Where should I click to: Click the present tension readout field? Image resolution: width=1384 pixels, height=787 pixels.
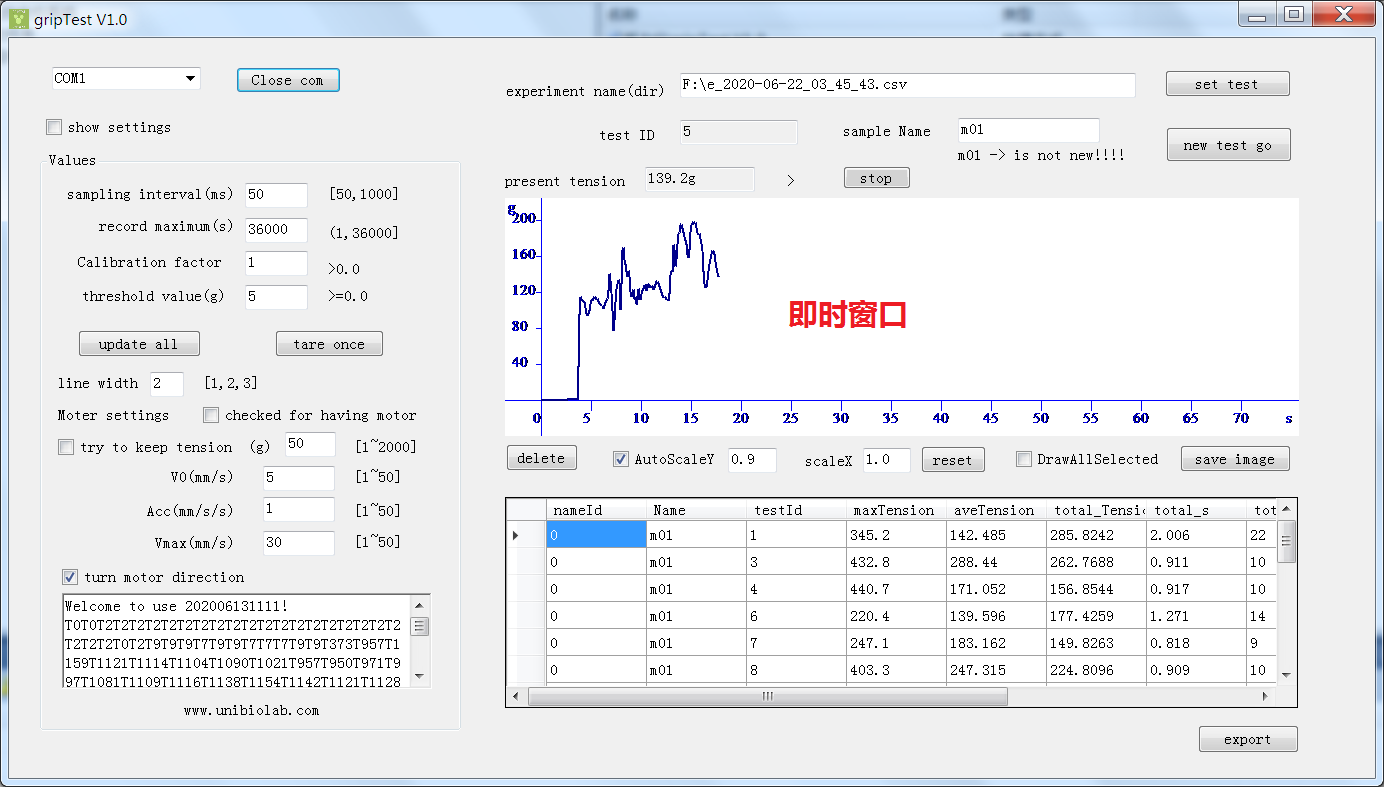click(x=700, y=178)
